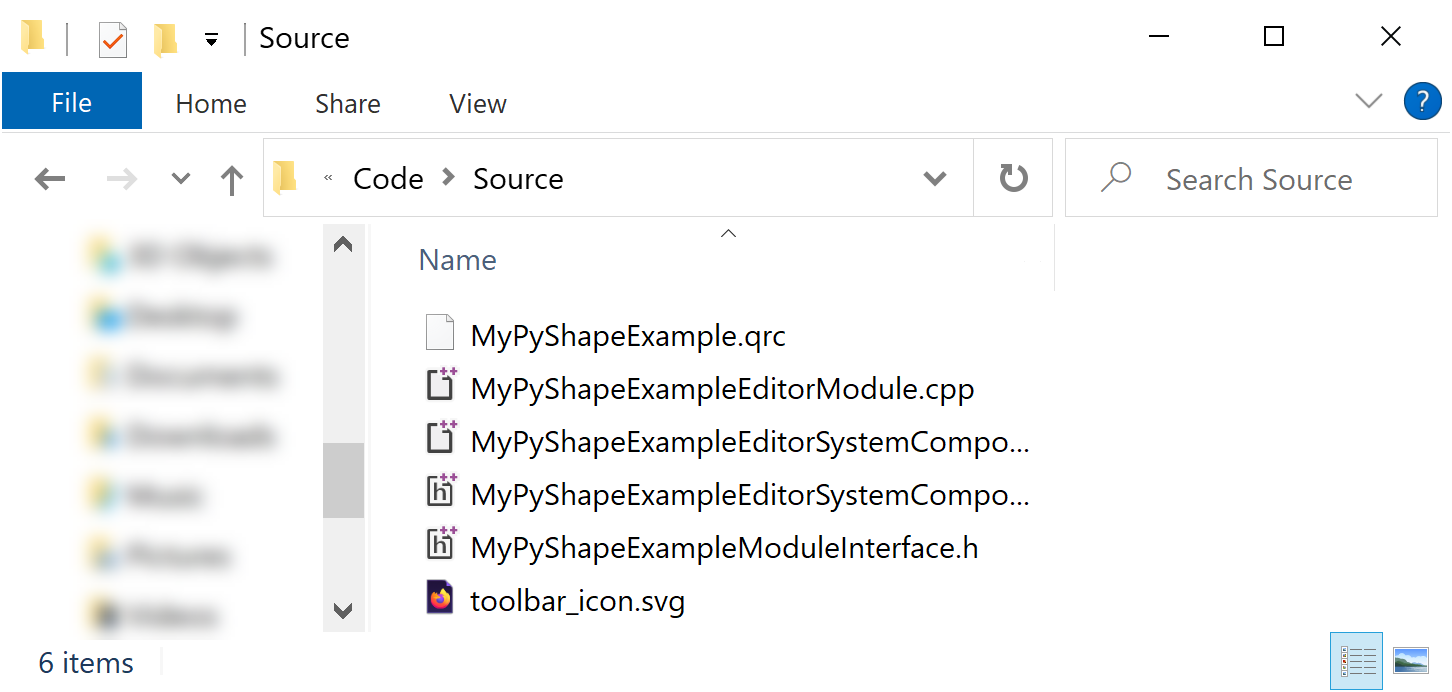Open the File menu tab
Image resolution: width=1452 pixels, height=692 pixels.
tap(72, 103)
